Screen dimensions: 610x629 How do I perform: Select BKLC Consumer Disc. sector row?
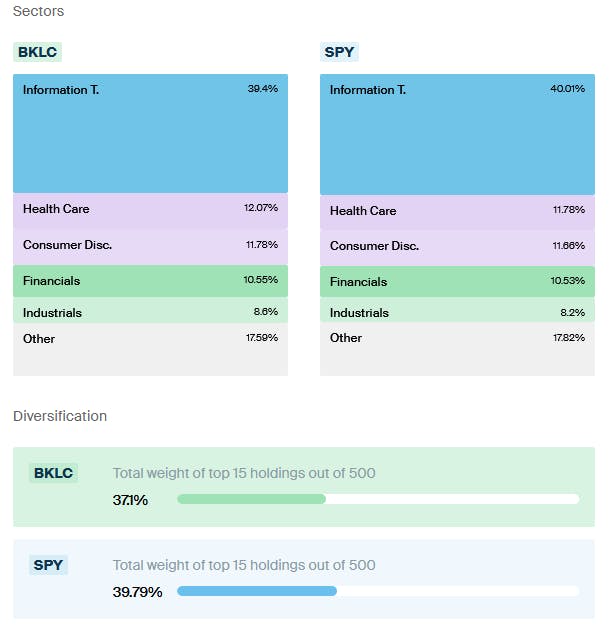150,245
